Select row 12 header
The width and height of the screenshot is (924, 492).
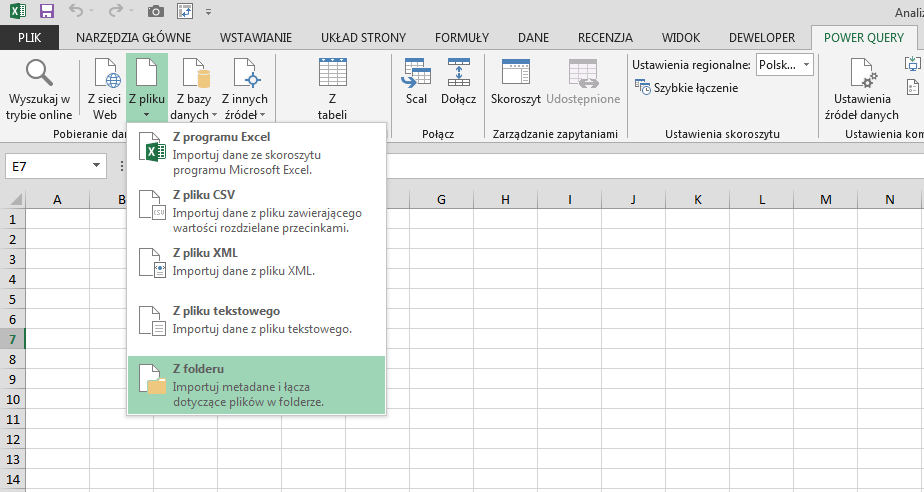(12, 440)
